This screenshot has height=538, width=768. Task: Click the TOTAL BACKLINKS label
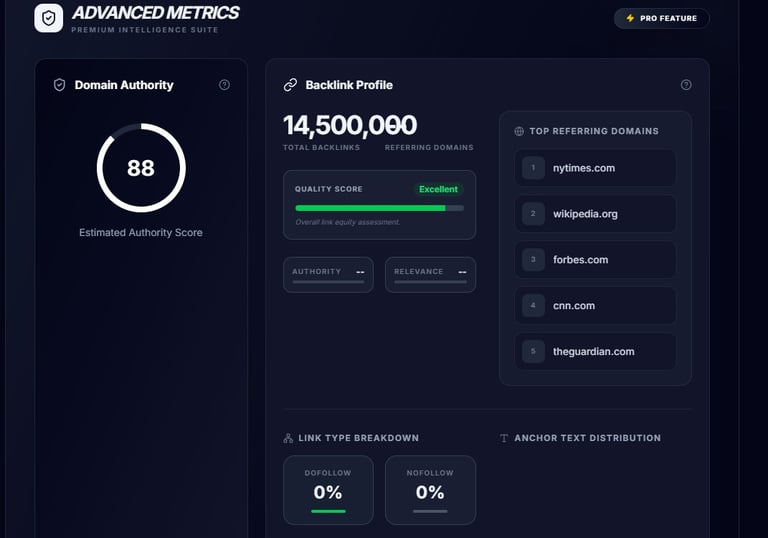tap(321, 147)
